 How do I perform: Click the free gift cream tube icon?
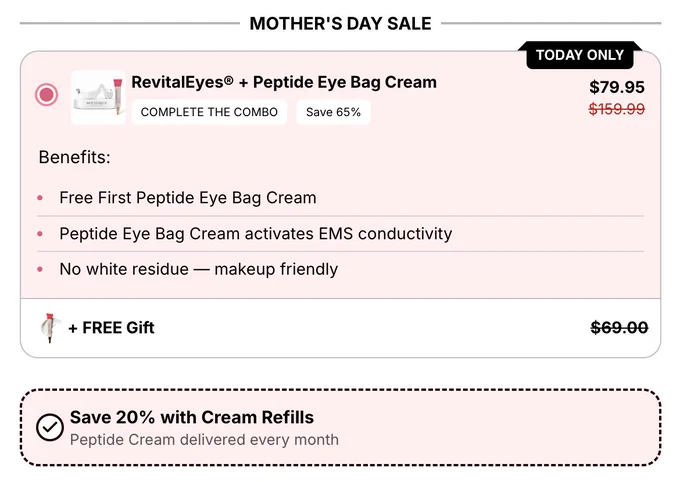49,328
